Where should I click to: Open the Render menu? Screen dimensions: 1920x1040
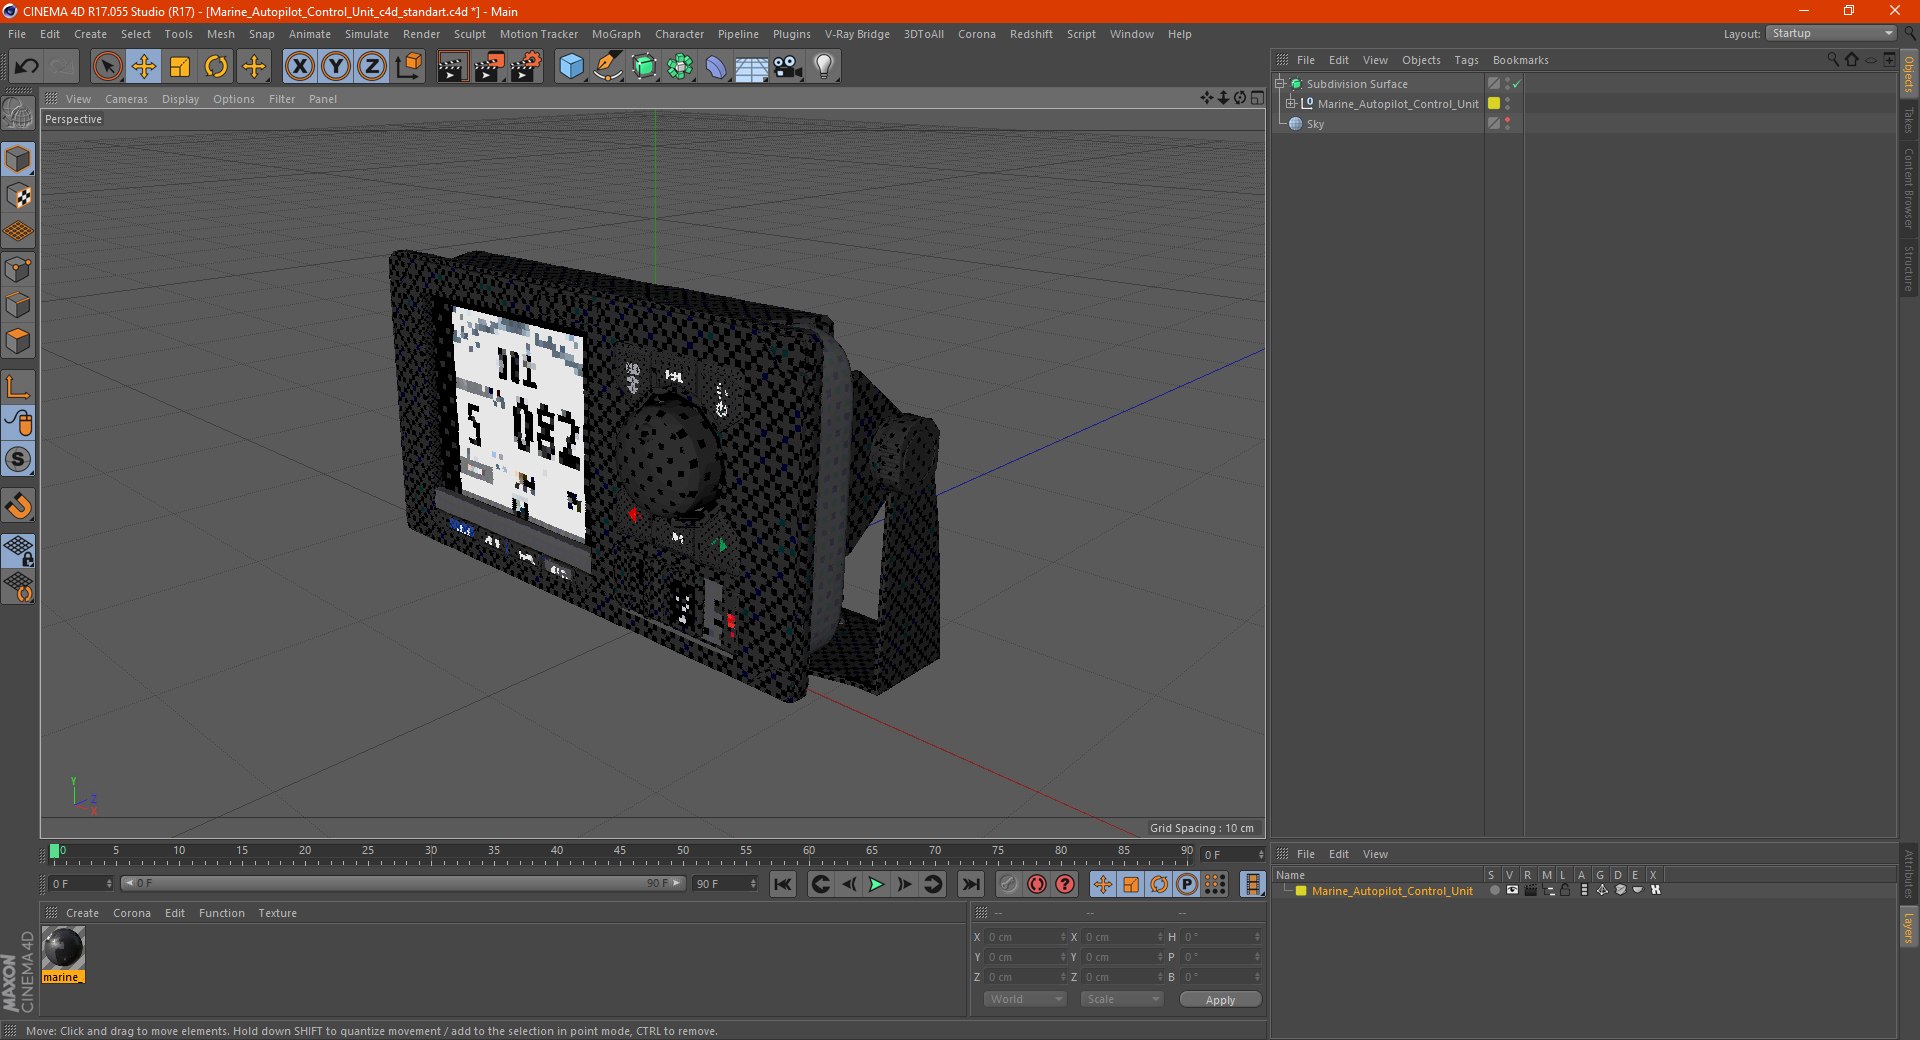421,34
